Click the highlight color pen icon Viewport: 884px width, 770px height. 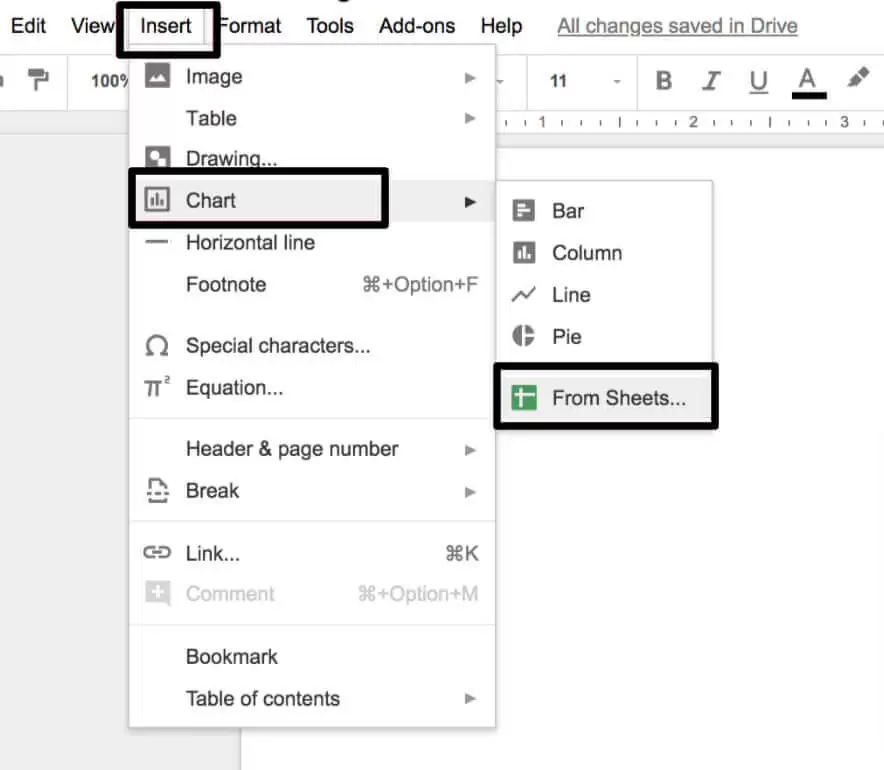(857, 79)
